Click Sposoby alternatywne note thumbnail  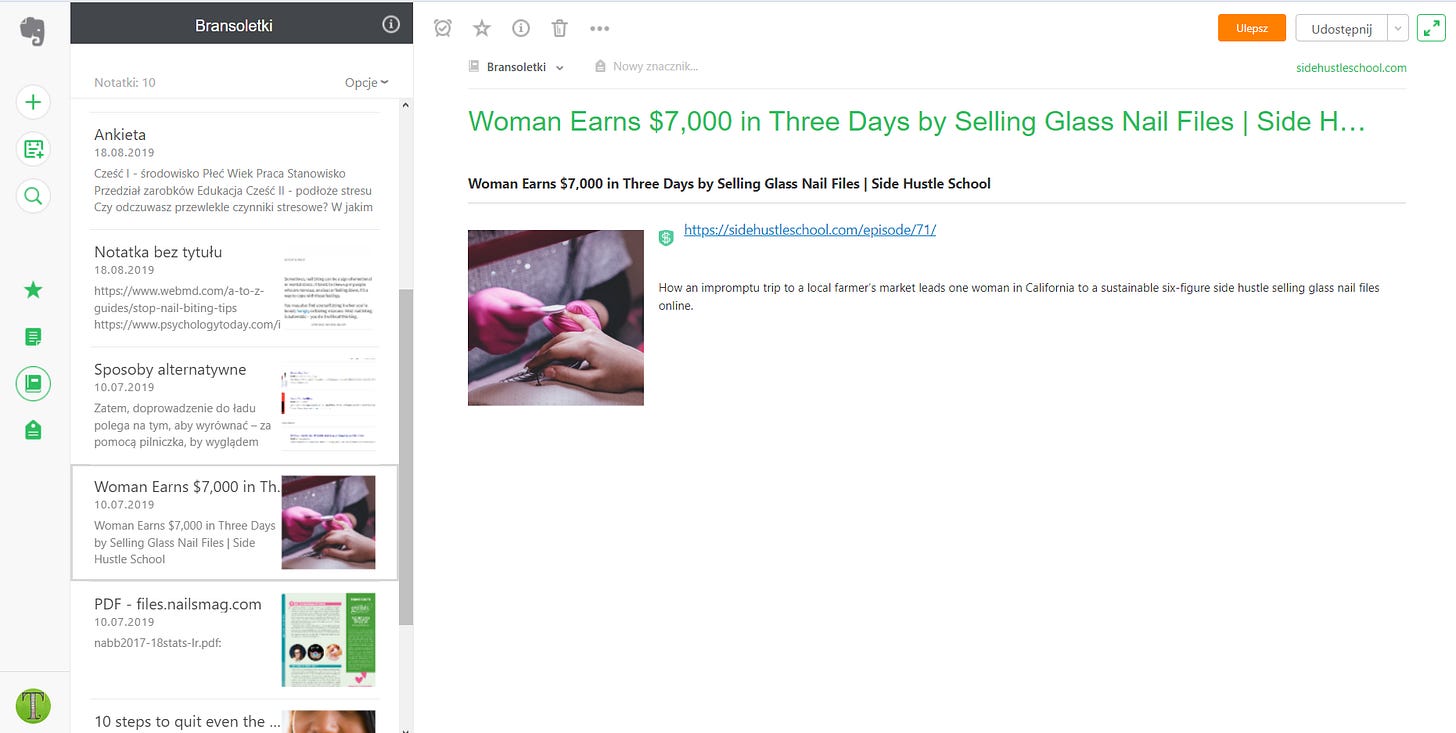pyautogui.click(x=329, y=405)
